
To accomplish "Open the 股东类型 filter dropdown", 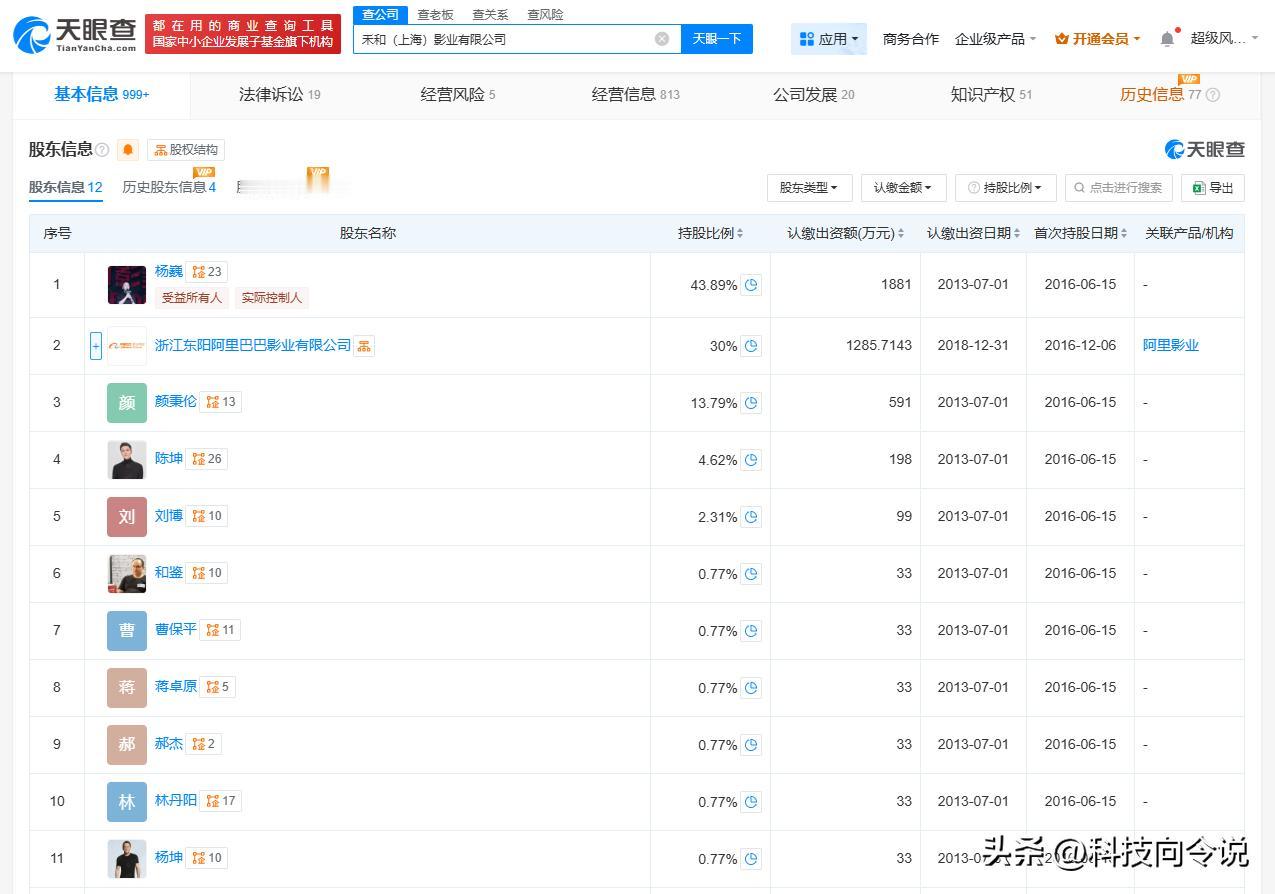I will coord(809,187).
